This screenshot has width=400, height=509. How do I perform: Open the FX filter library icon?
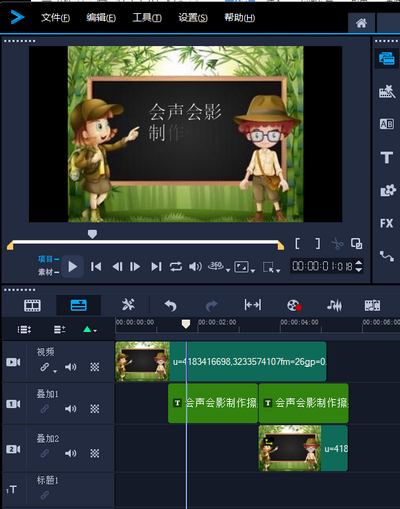pyautogui.click(x=387, y=223)
